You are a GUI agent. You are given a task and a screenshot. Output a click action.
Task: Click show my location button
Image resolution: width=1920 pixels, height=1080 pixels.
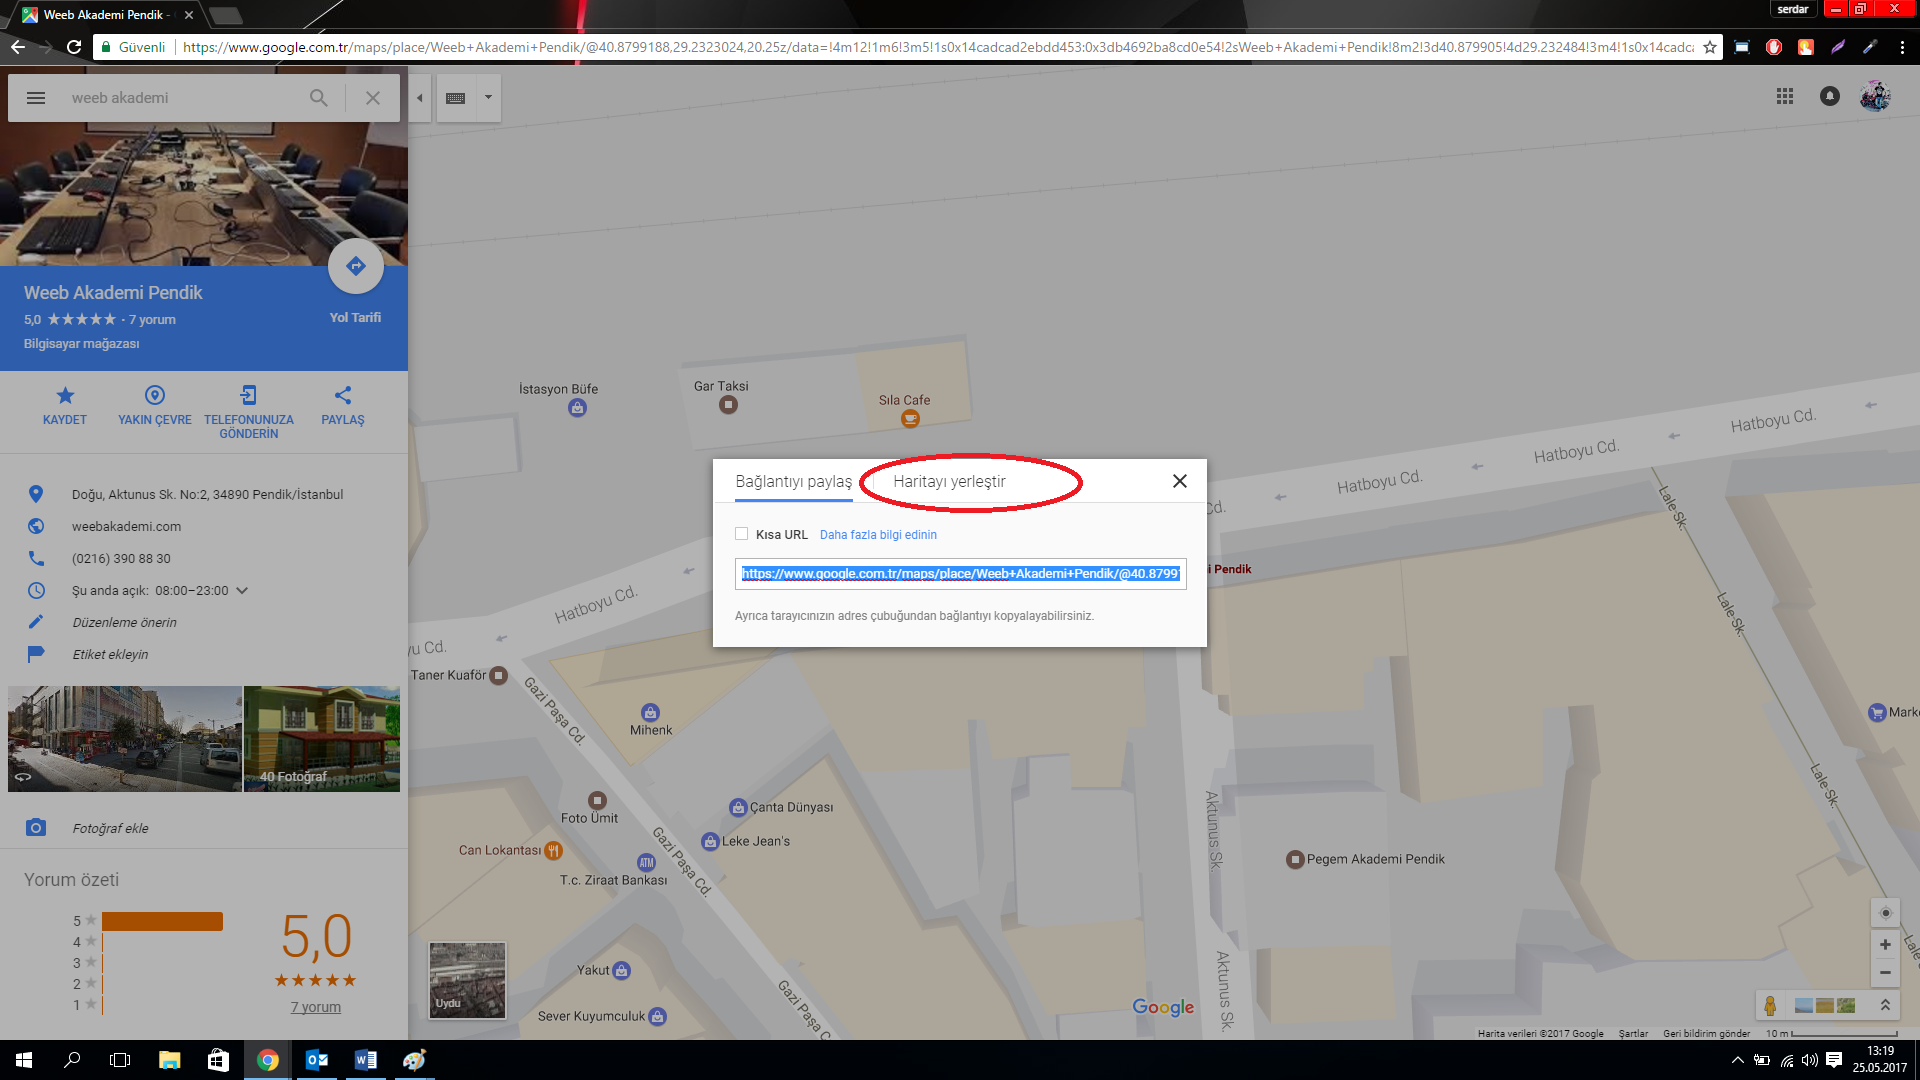(1886, 913)
